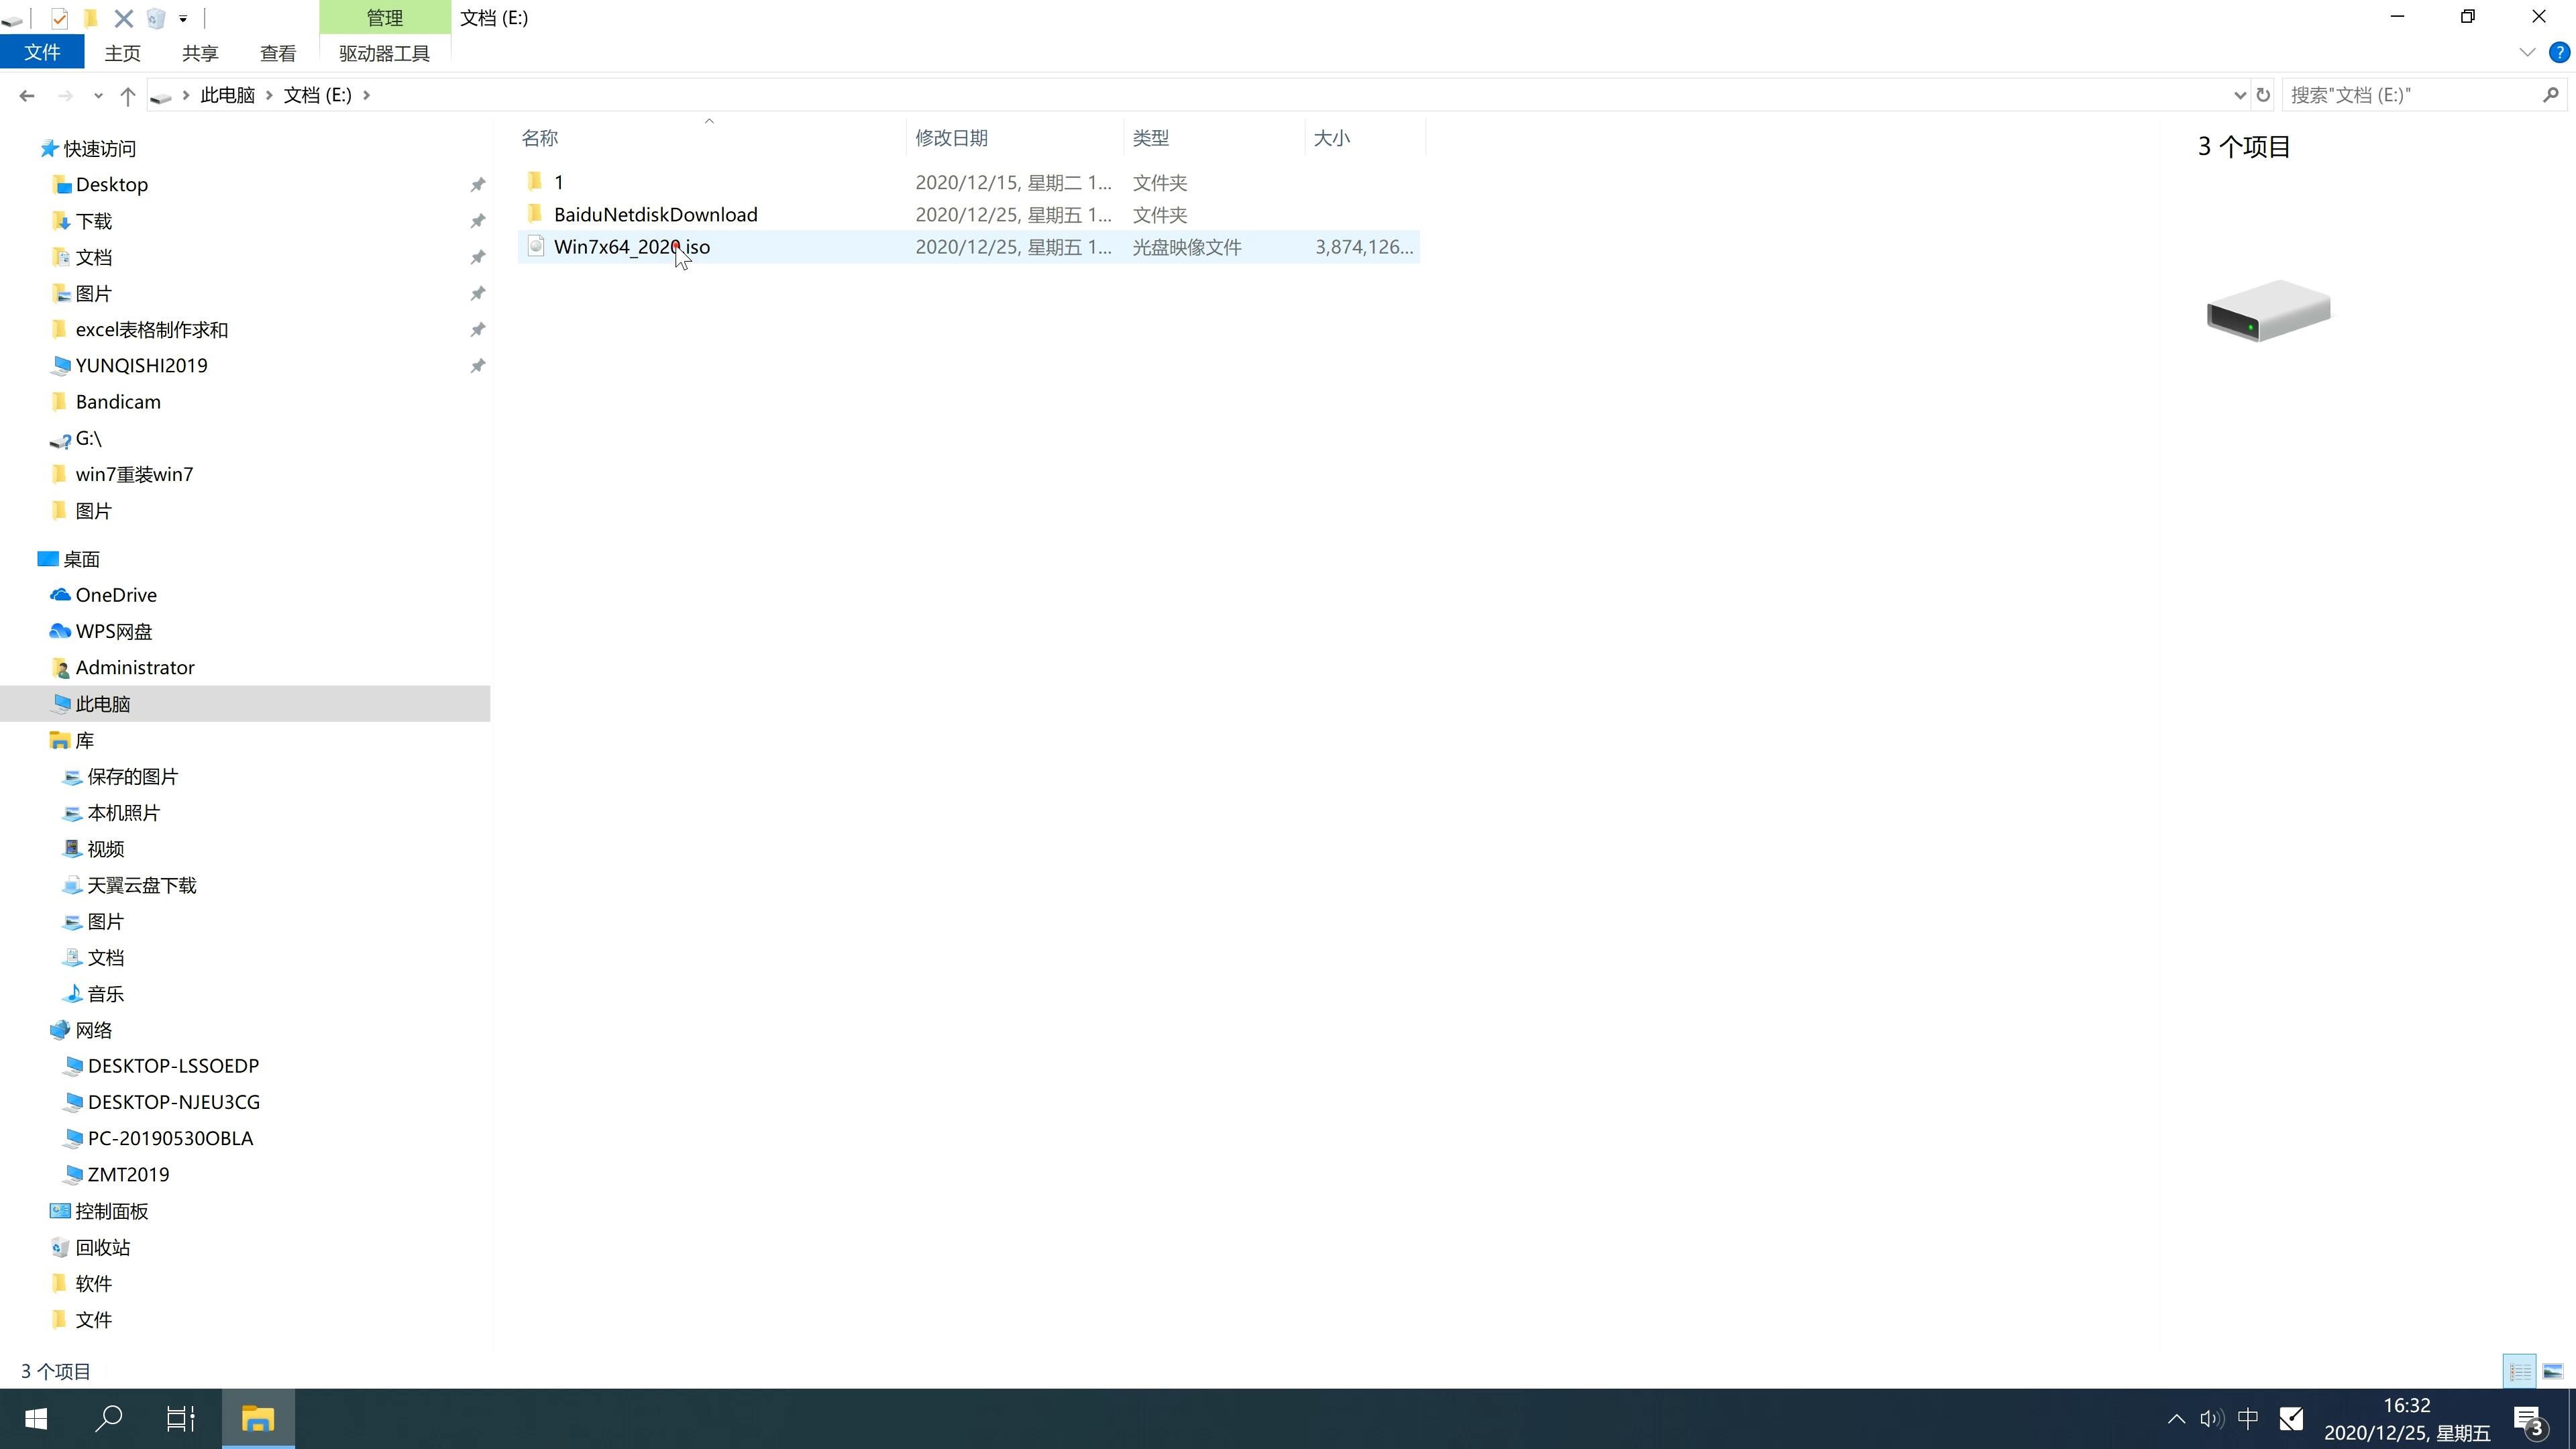The width and height of the screenshot is (2576, 1449).
Task: Navigate back using back arrow icon
Action: click(x=25, y=94)
